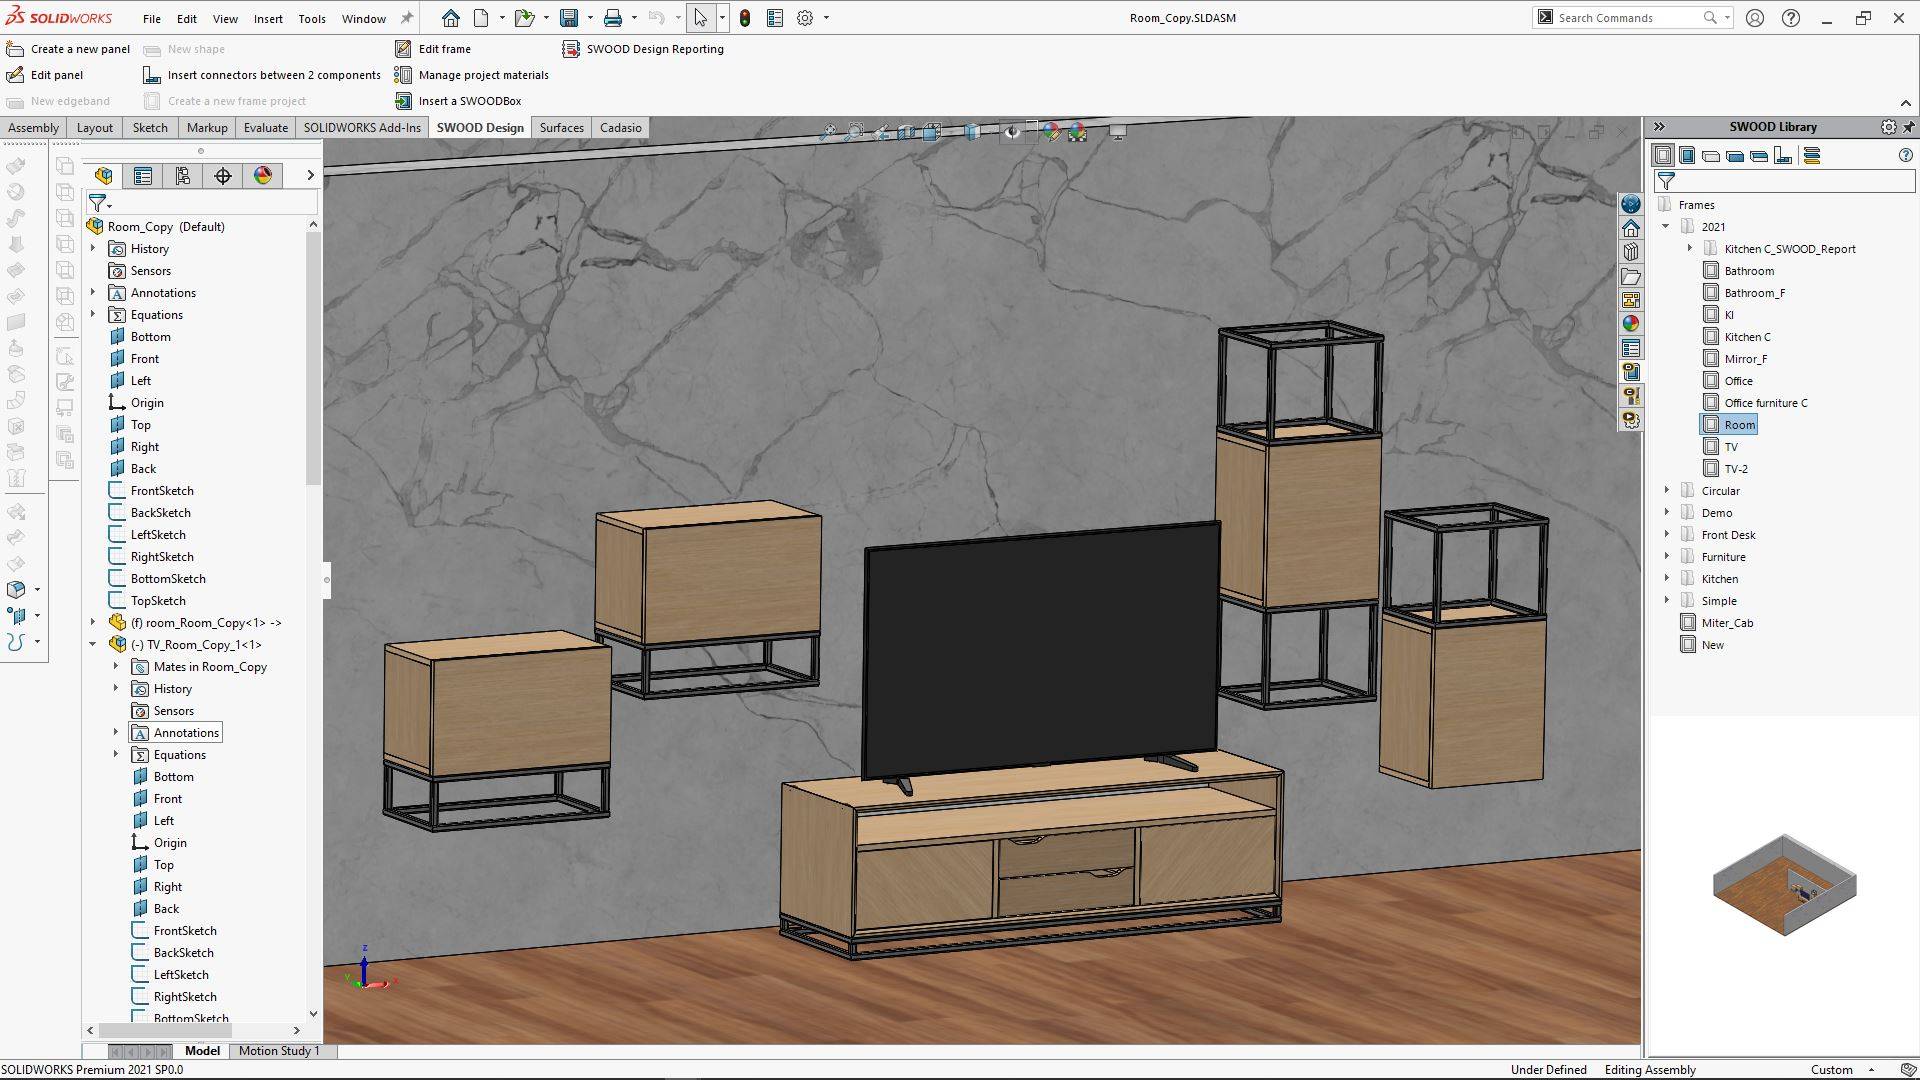Expand the room_Room_Copy<1> component
Viewport: 1920px width, 1080px height.
click(93, 623)
